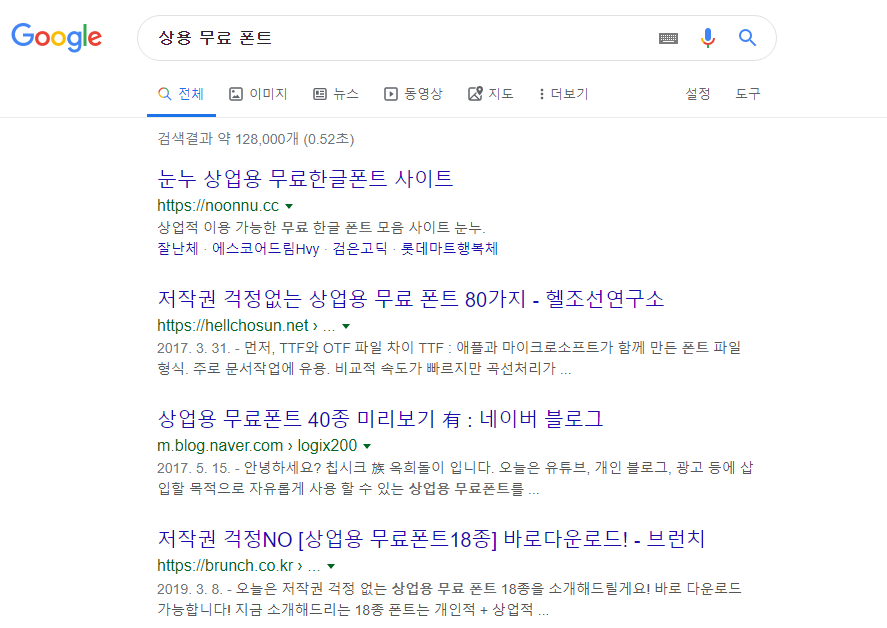The height and width of the screenshot is (628, 887).
Task: Click the search input field text
Action: (215, 38)
